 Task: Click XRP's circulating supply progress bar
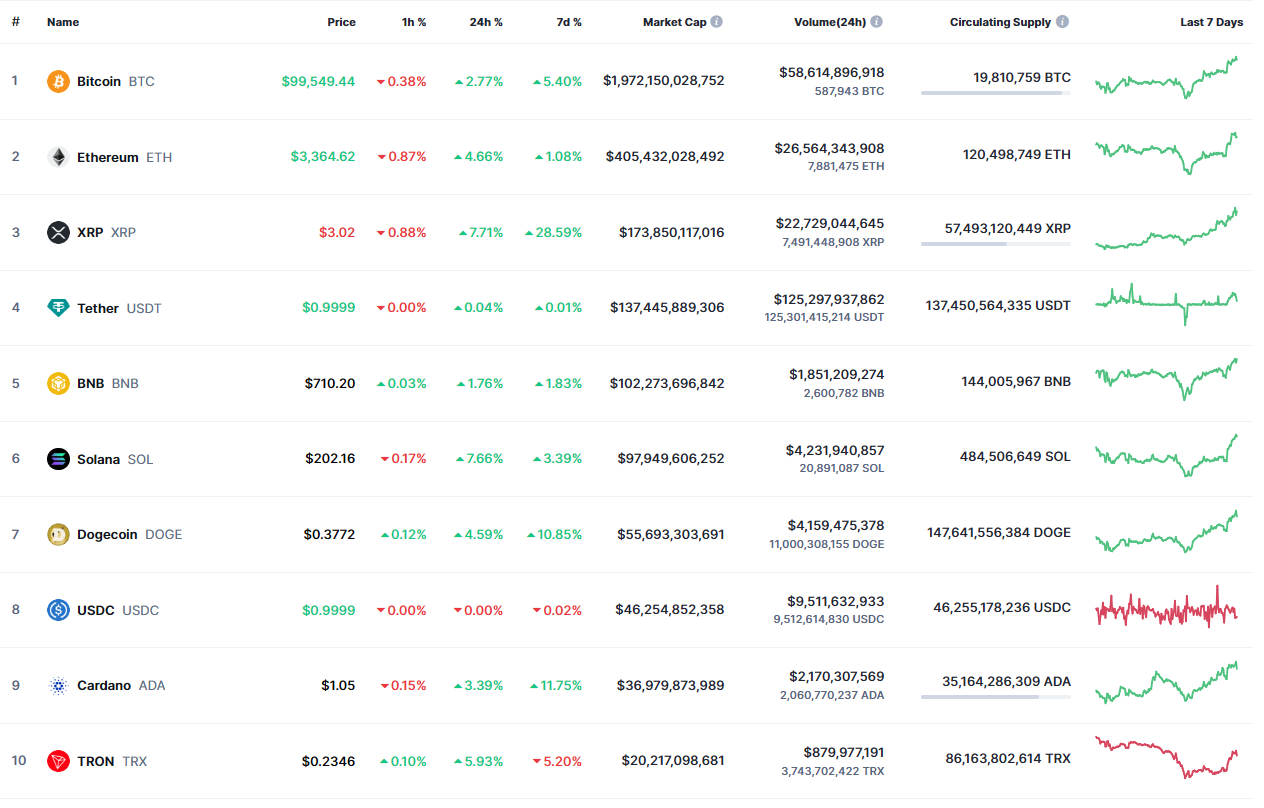[996, 244]
